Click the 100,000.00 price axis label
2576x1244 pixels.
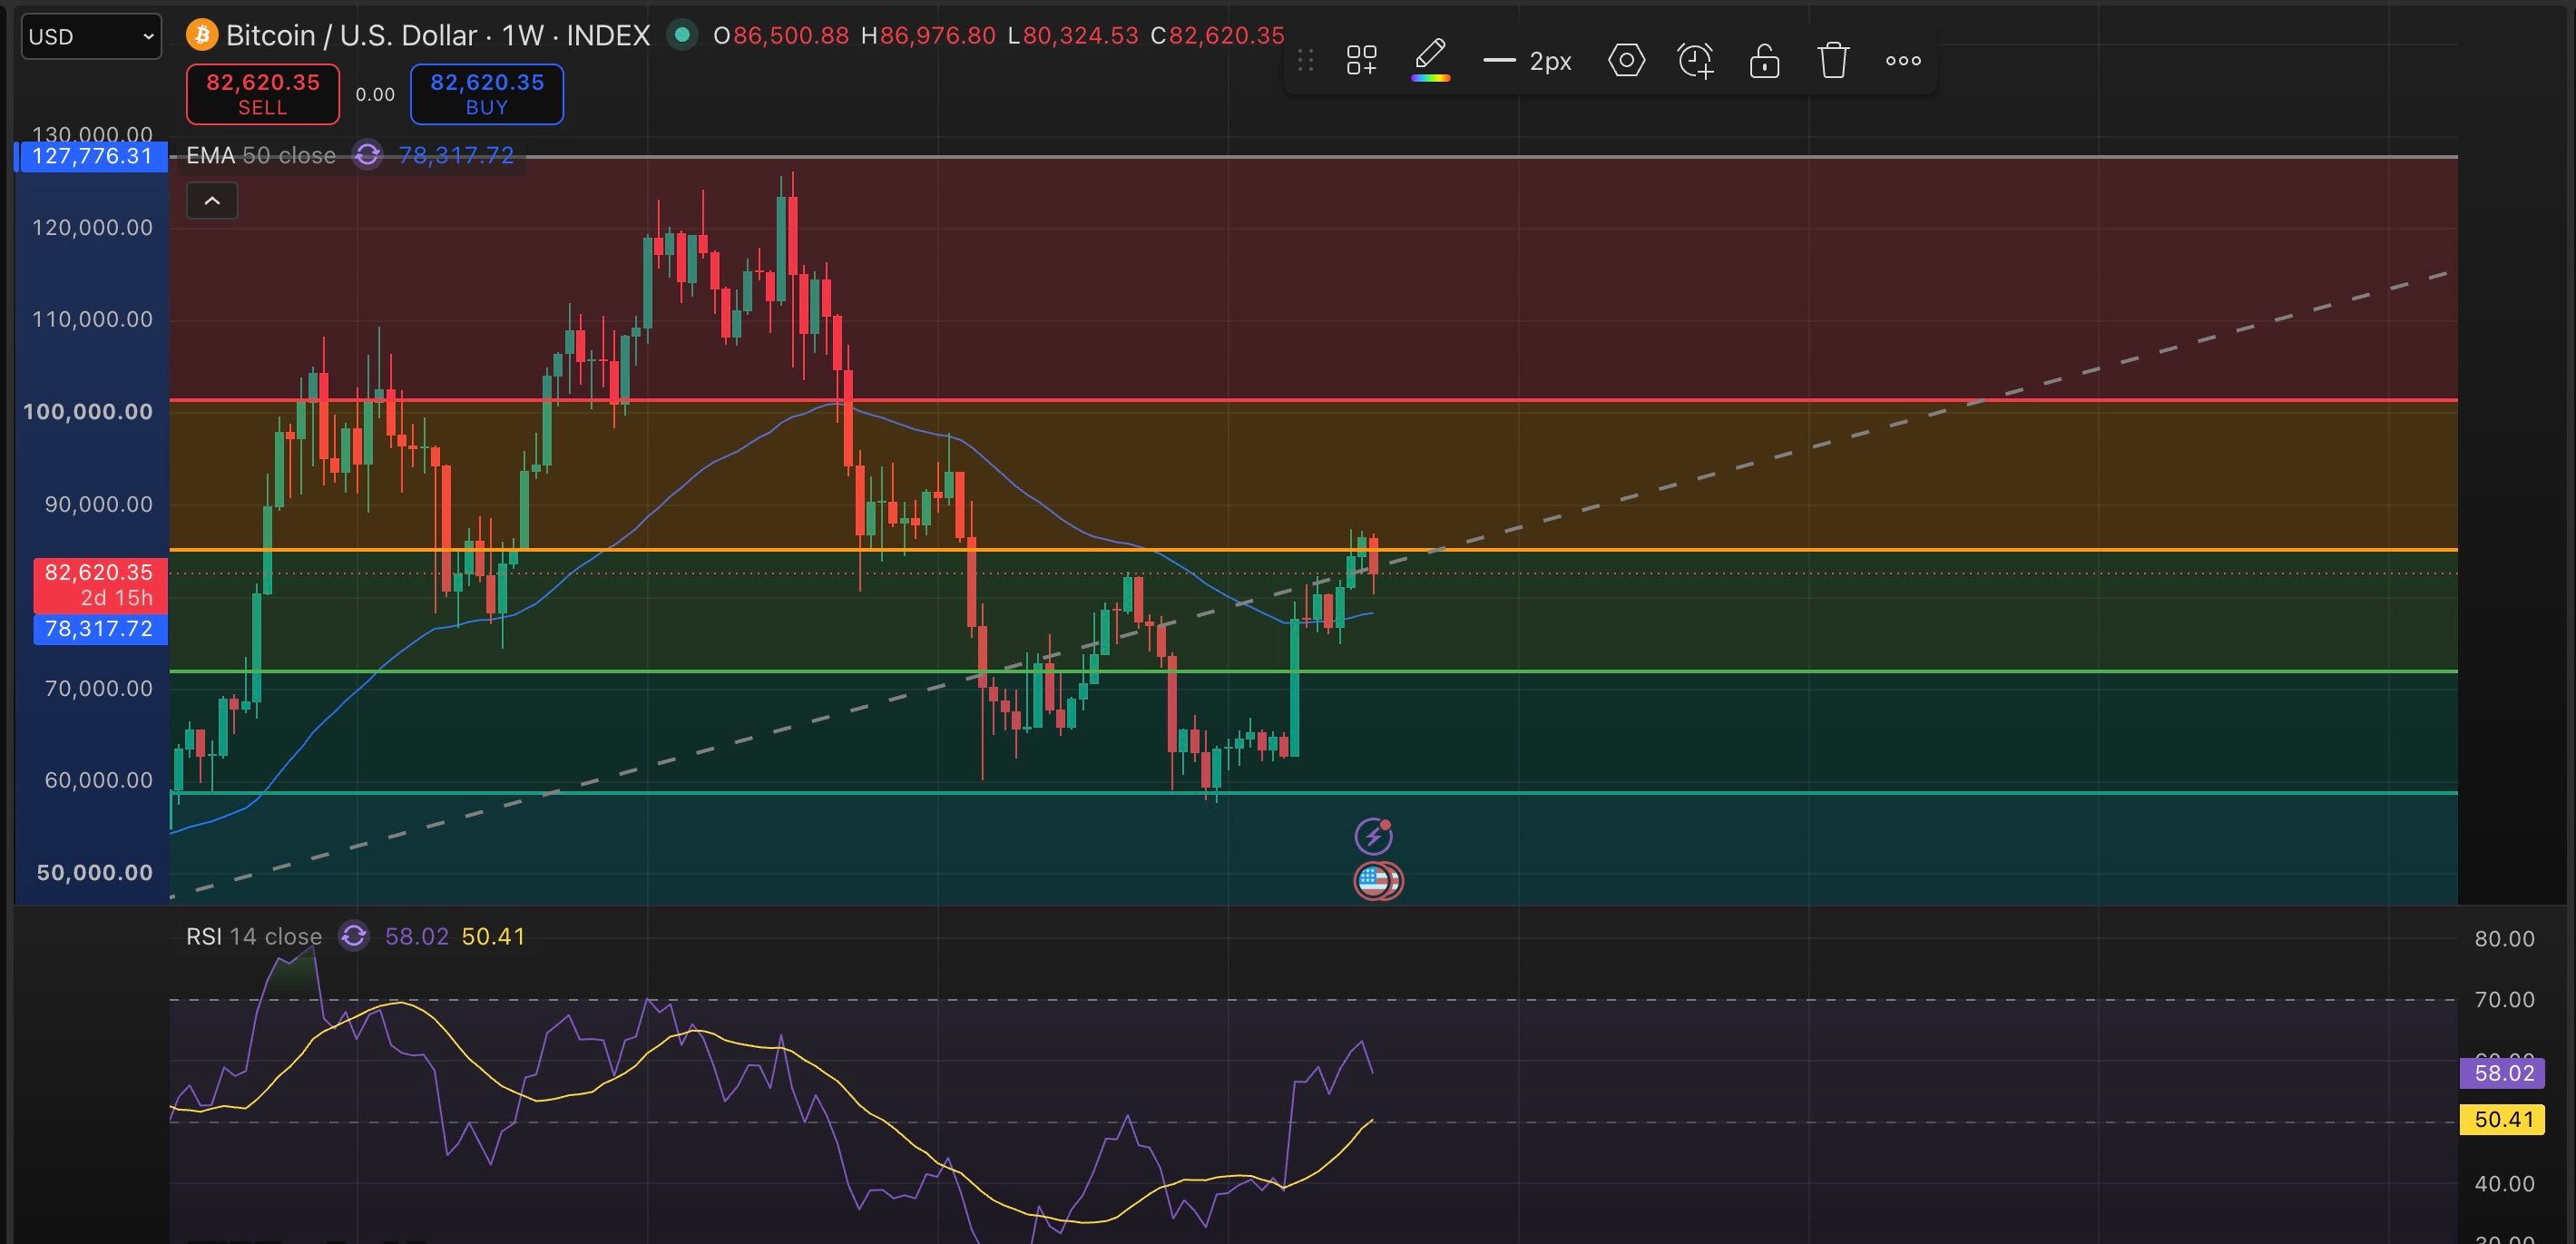pos(88,412)
